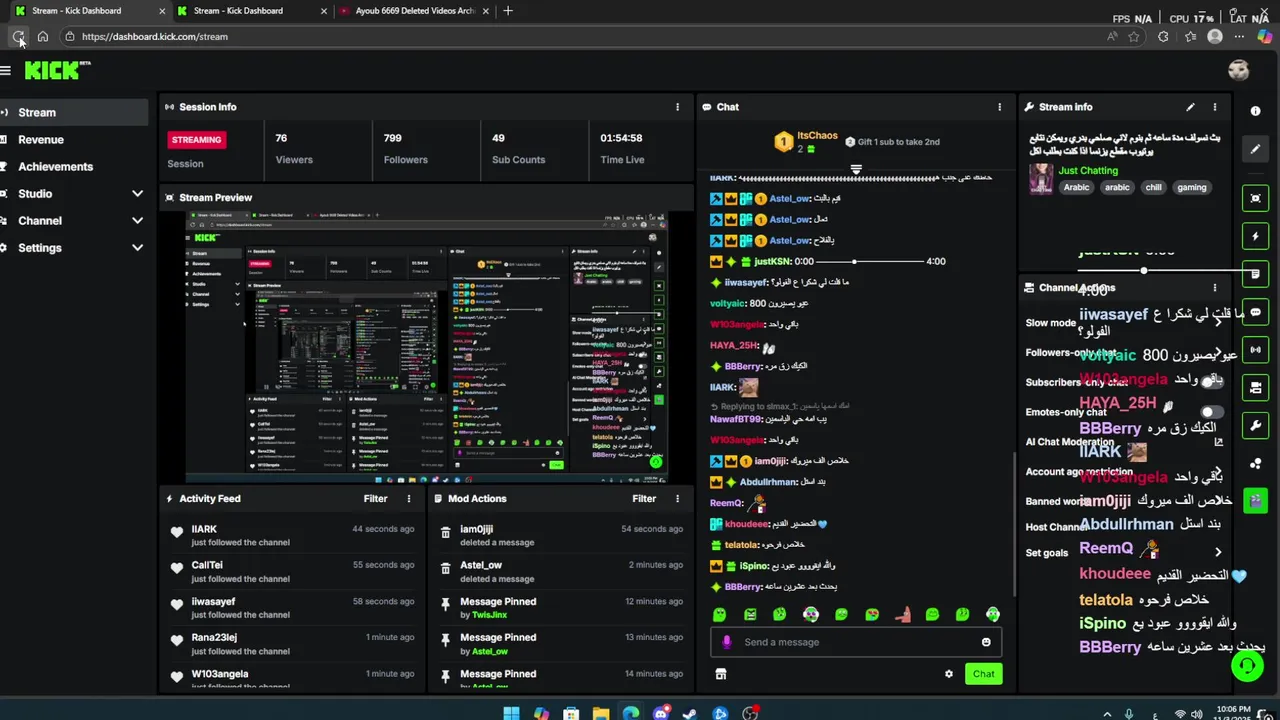Reload the page with browser refresh button
Viewport: 1280px width, 720px height.
point(18,36)
